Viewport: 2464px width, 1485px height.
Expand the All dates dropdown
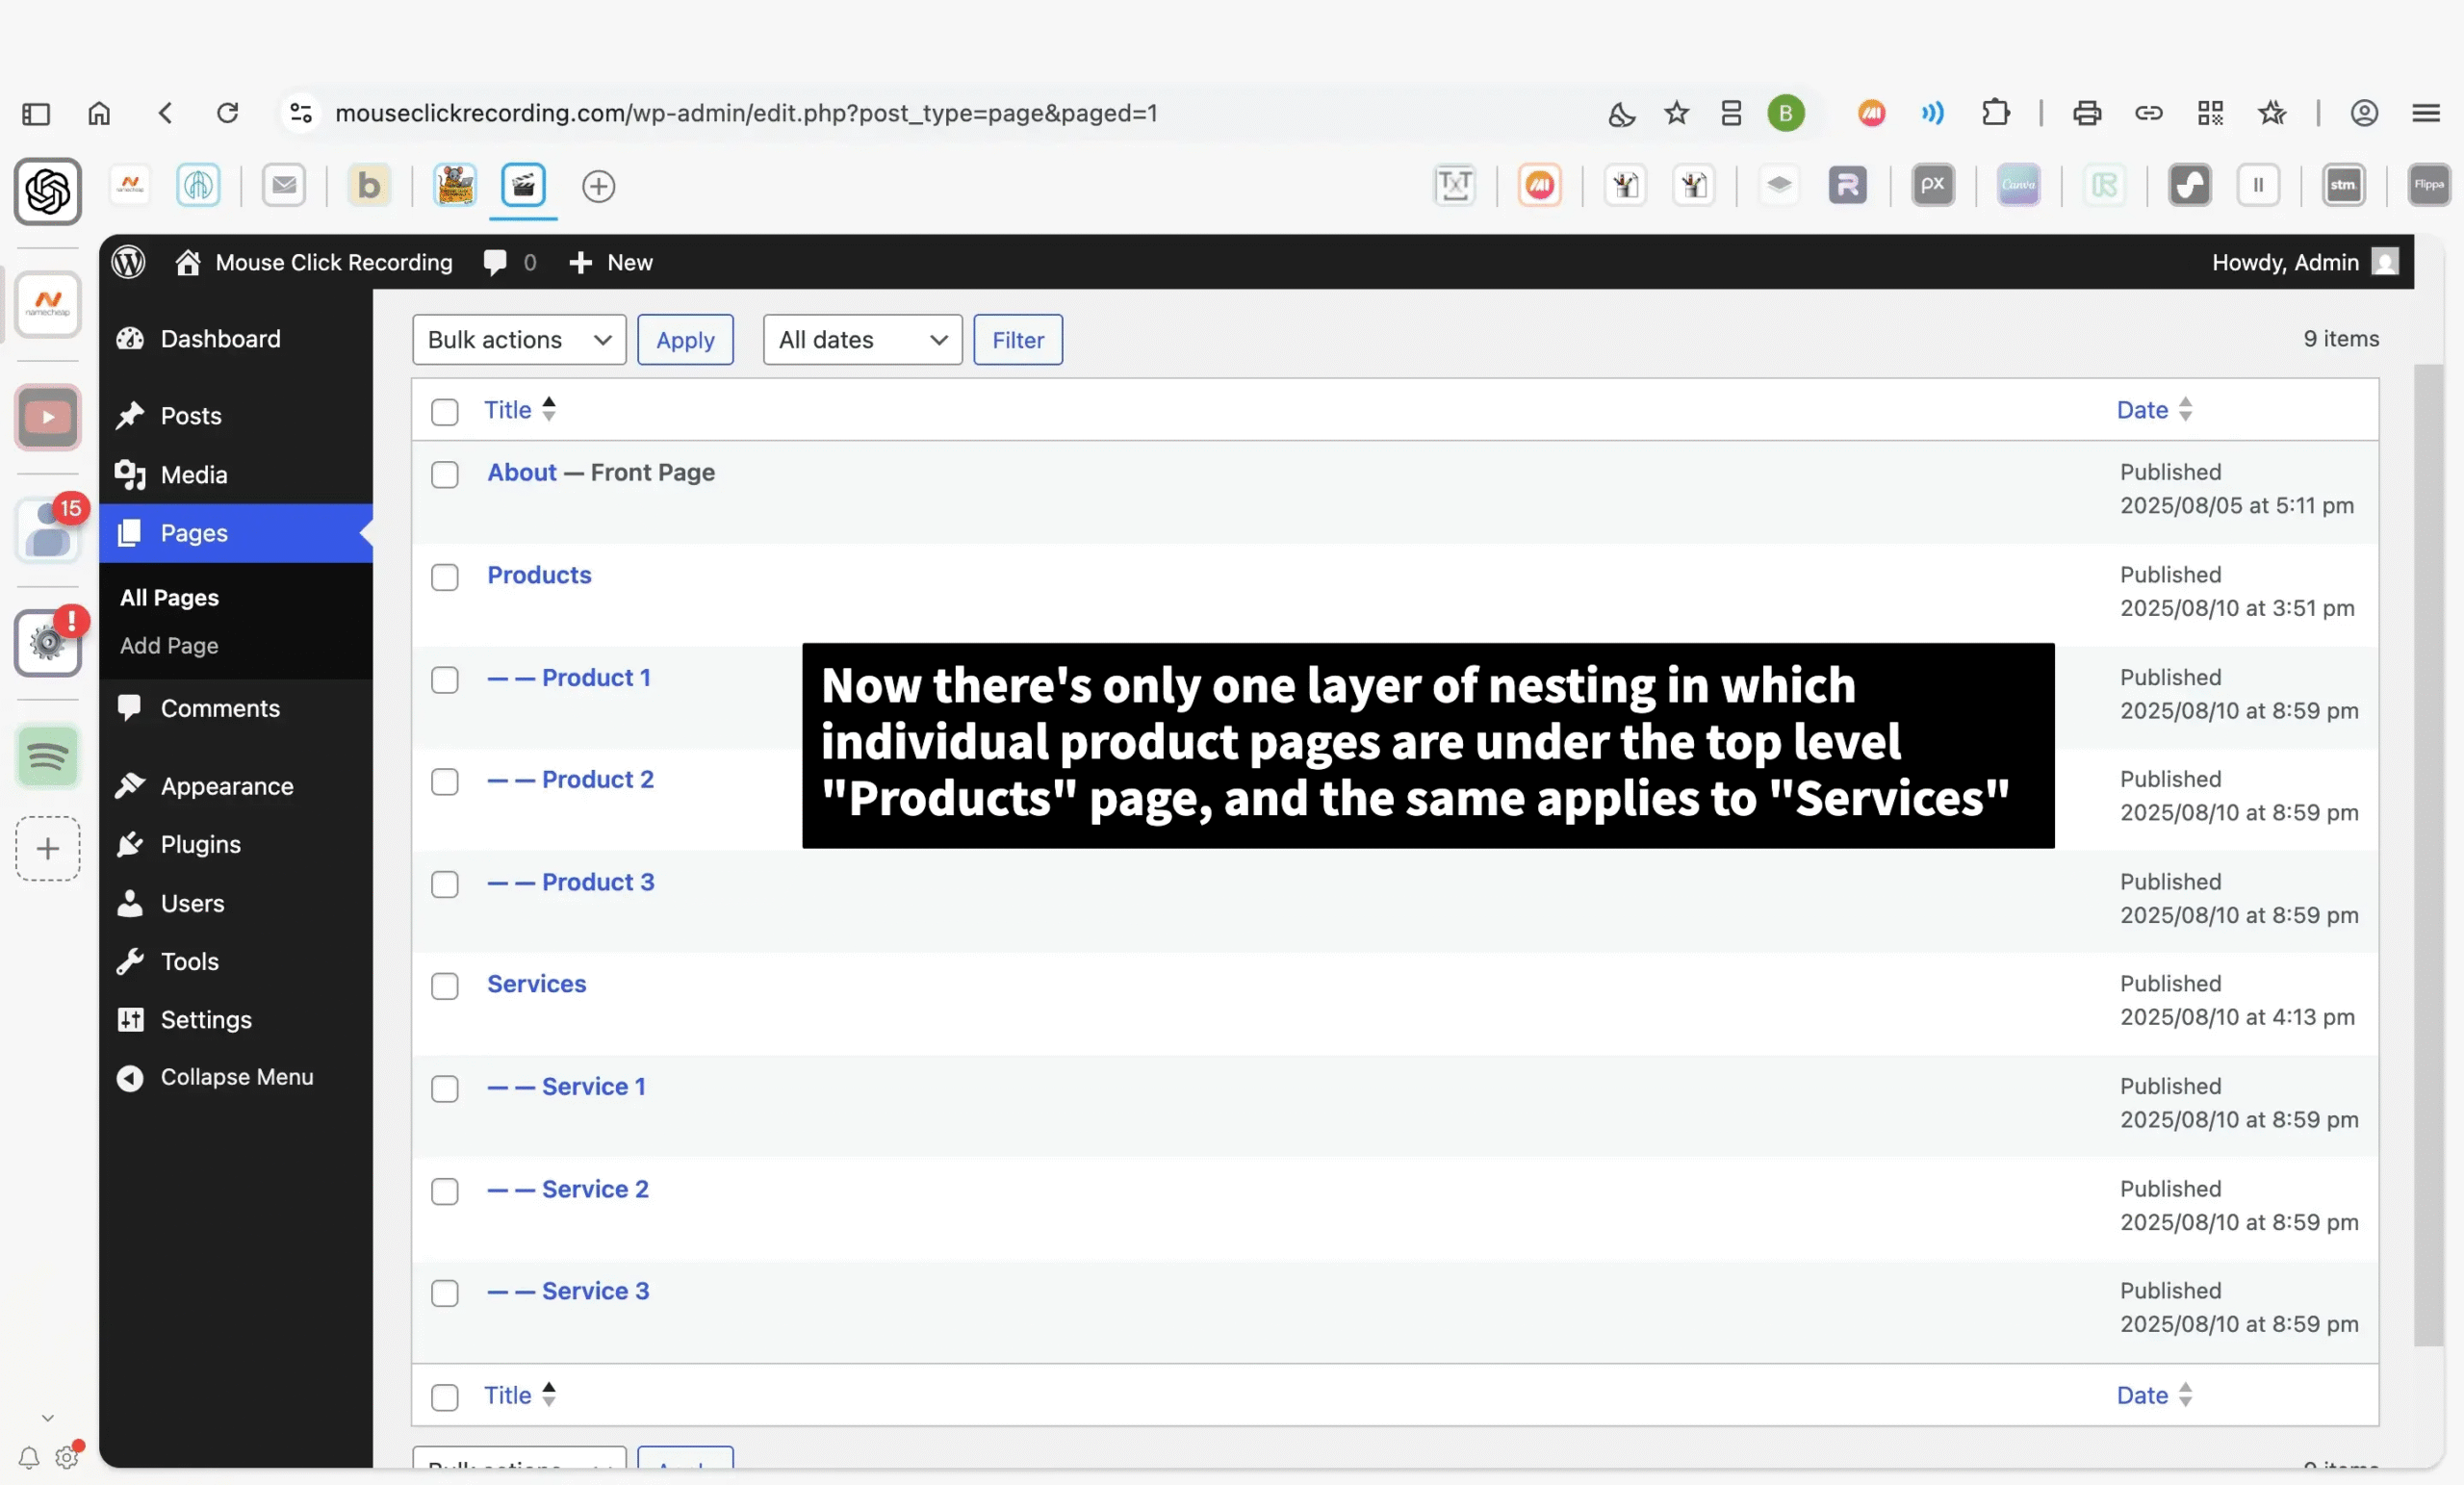click(862, 340)
